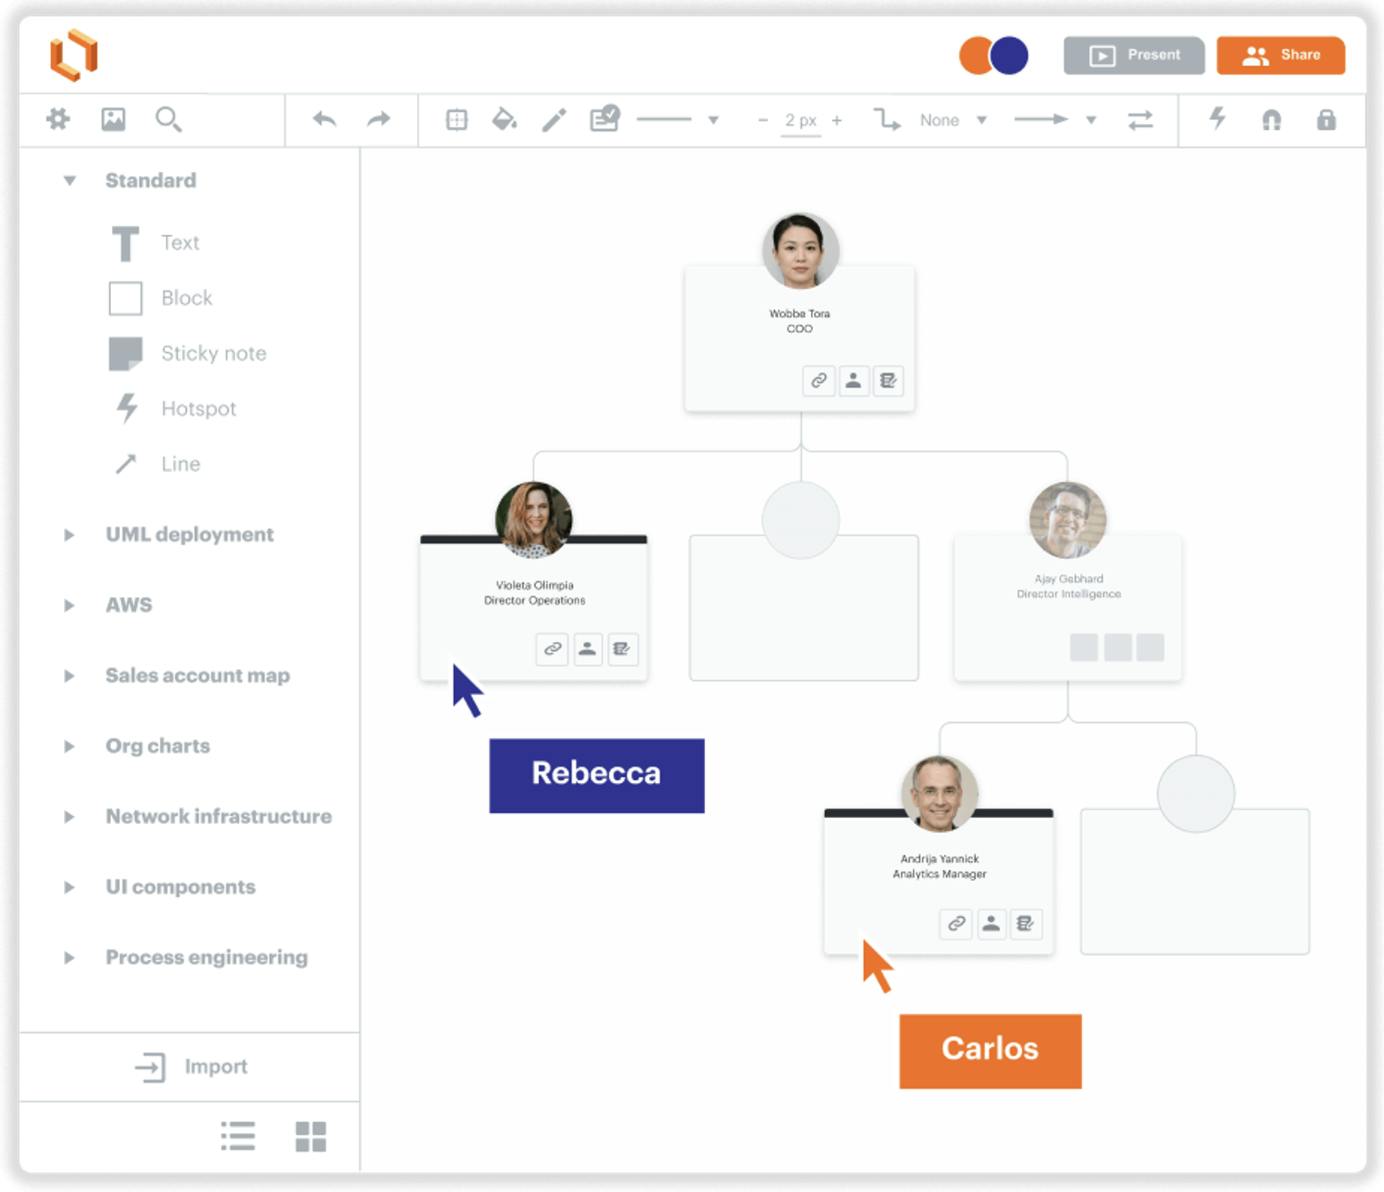Open the line style dropdown arrow
This screenshot has height=1192, width=1384.
click(x=713, y=120)
